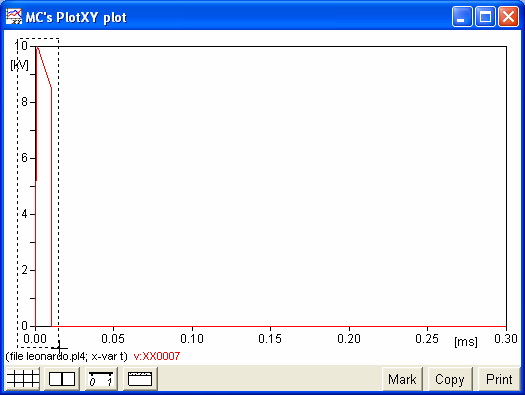
Task: Click the split cursor view icon
Action: pos(62,379)
